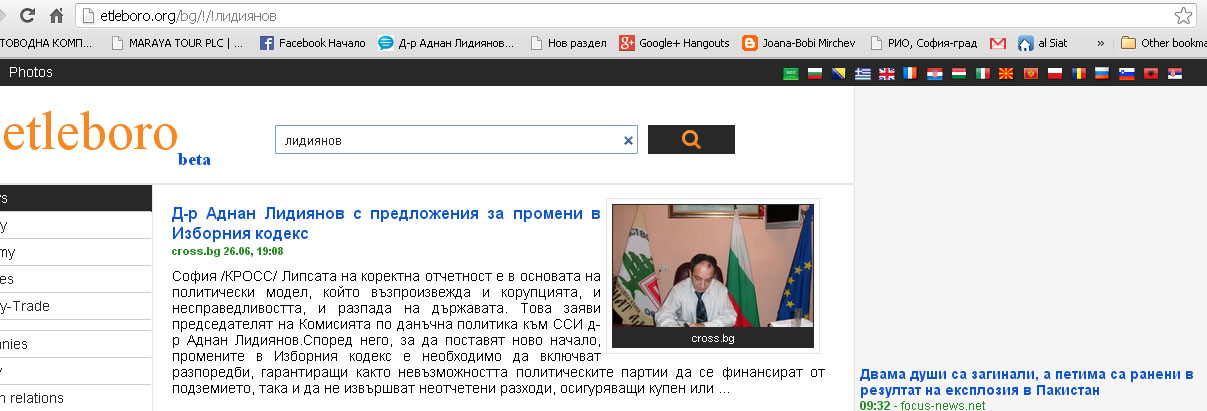Image resolution: width=1207 pixels, height=411 pixels.
Task: Select the Polish flag language
Action: point(1055,73)
